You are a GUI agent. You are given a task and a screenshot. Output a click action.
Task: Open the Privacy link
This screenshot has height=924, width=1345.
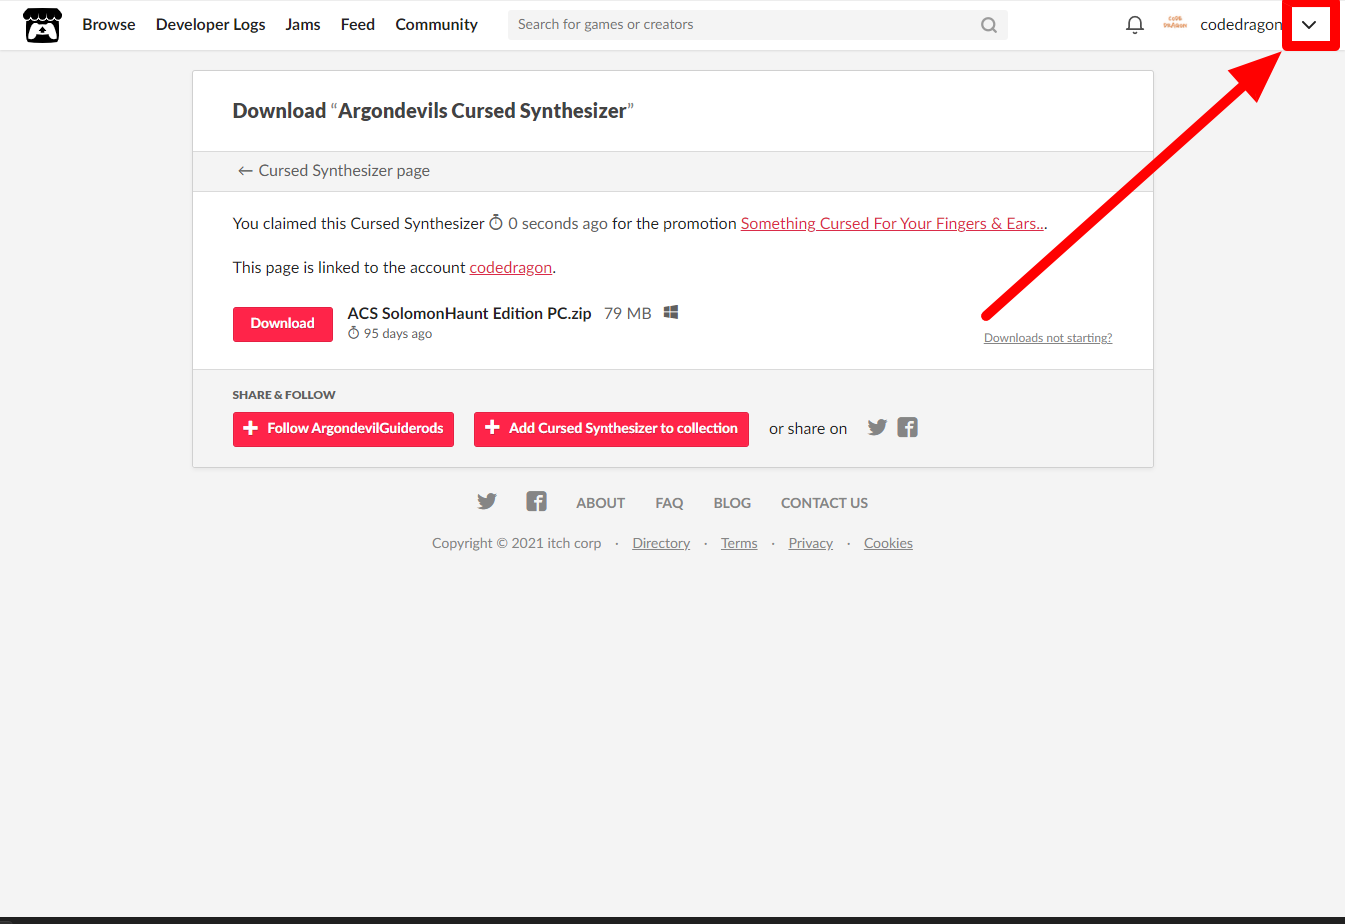(810, 544)
